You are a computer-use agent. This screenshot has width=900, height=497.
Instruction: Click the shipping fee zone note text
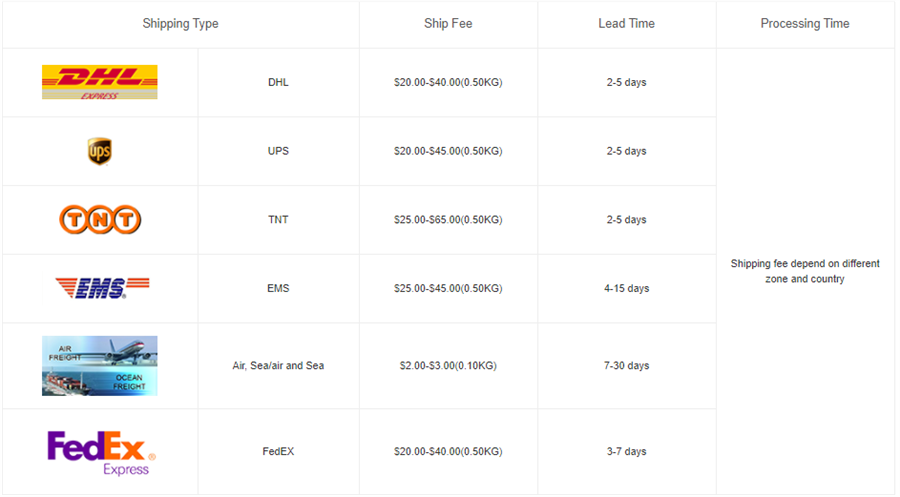coord(805,271)
